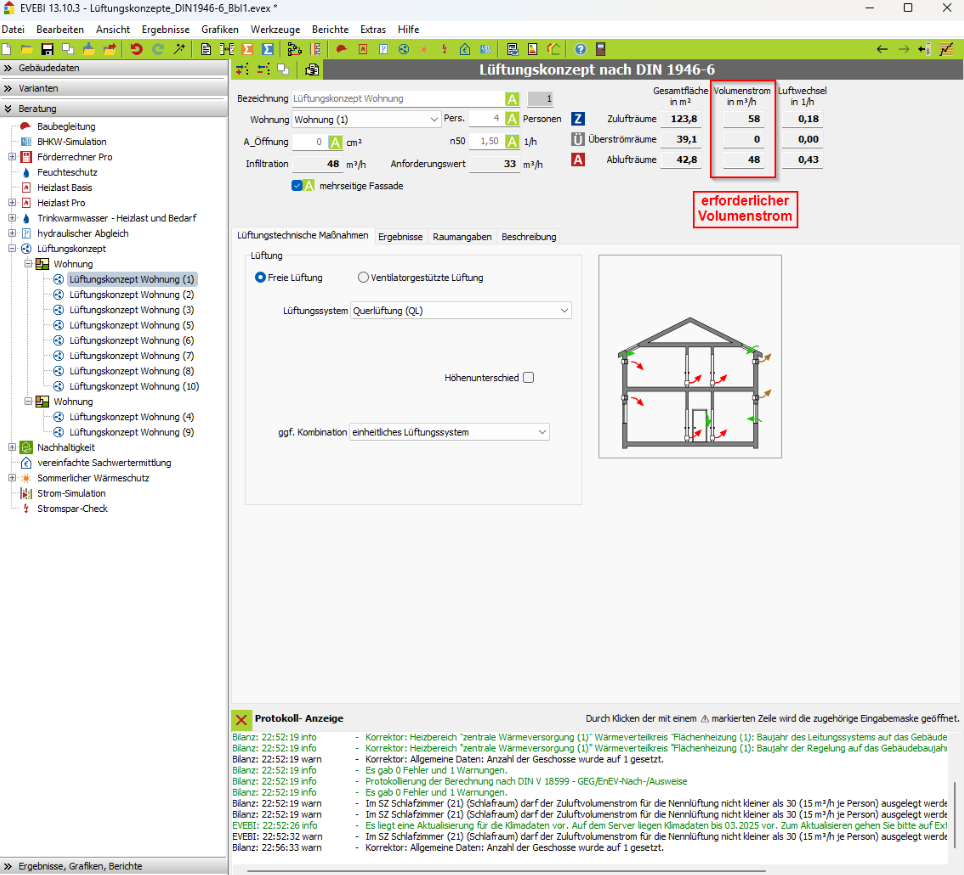Switch to the Raumangaben tab
Viewport: 964px width, 875px height.
[x=463, y=237]
